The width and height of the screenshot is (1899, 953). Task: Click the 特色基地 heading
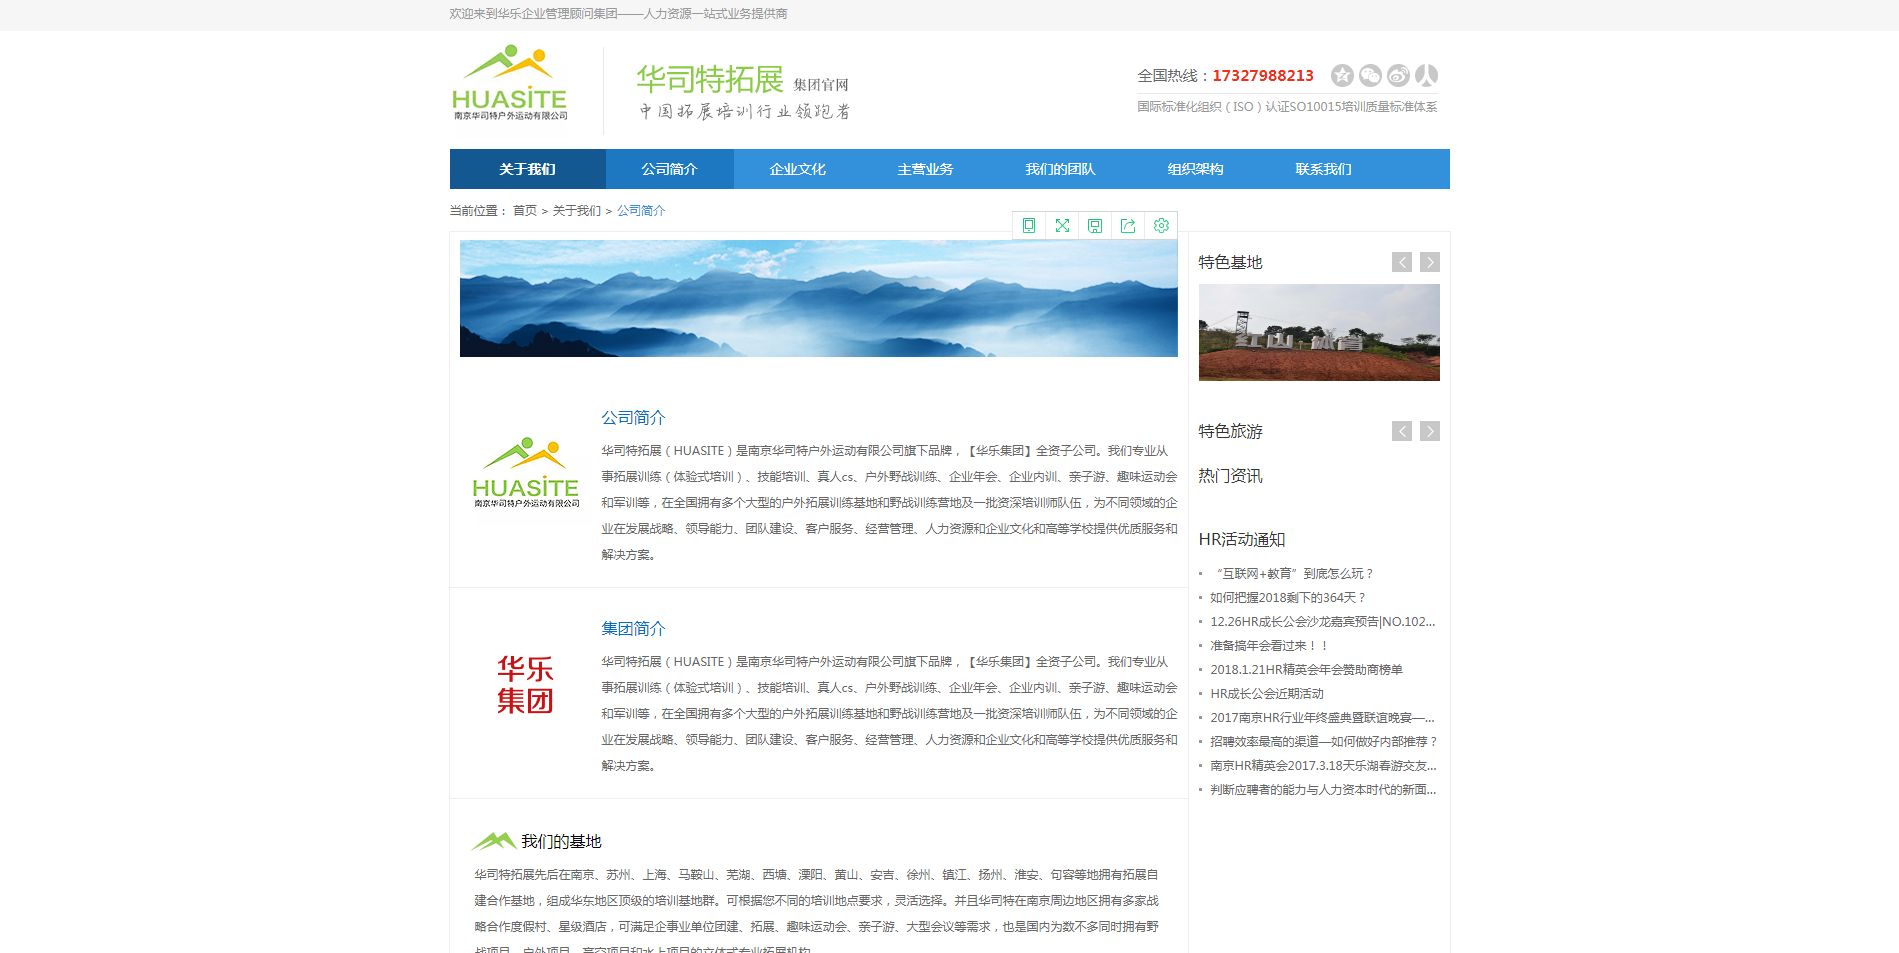pyautogui.click(x=1230, y=262)
